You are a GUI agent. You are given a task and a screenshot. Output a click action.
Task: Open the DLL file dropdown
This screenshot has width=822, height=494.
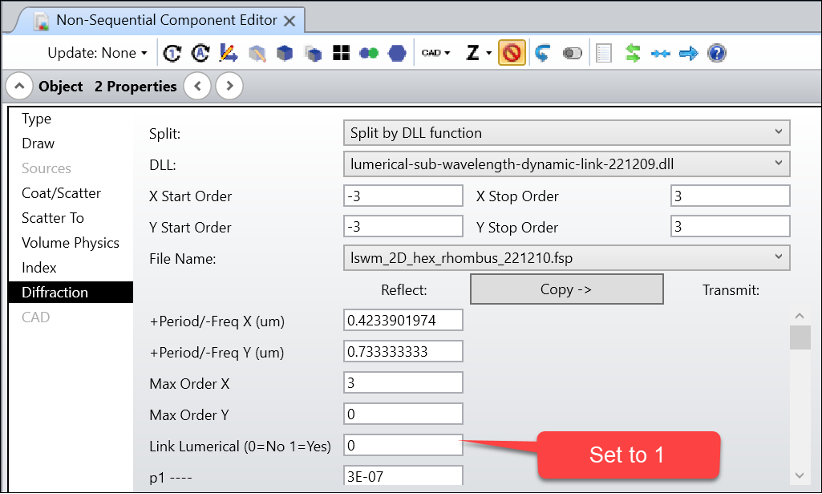tap(567, 165)
